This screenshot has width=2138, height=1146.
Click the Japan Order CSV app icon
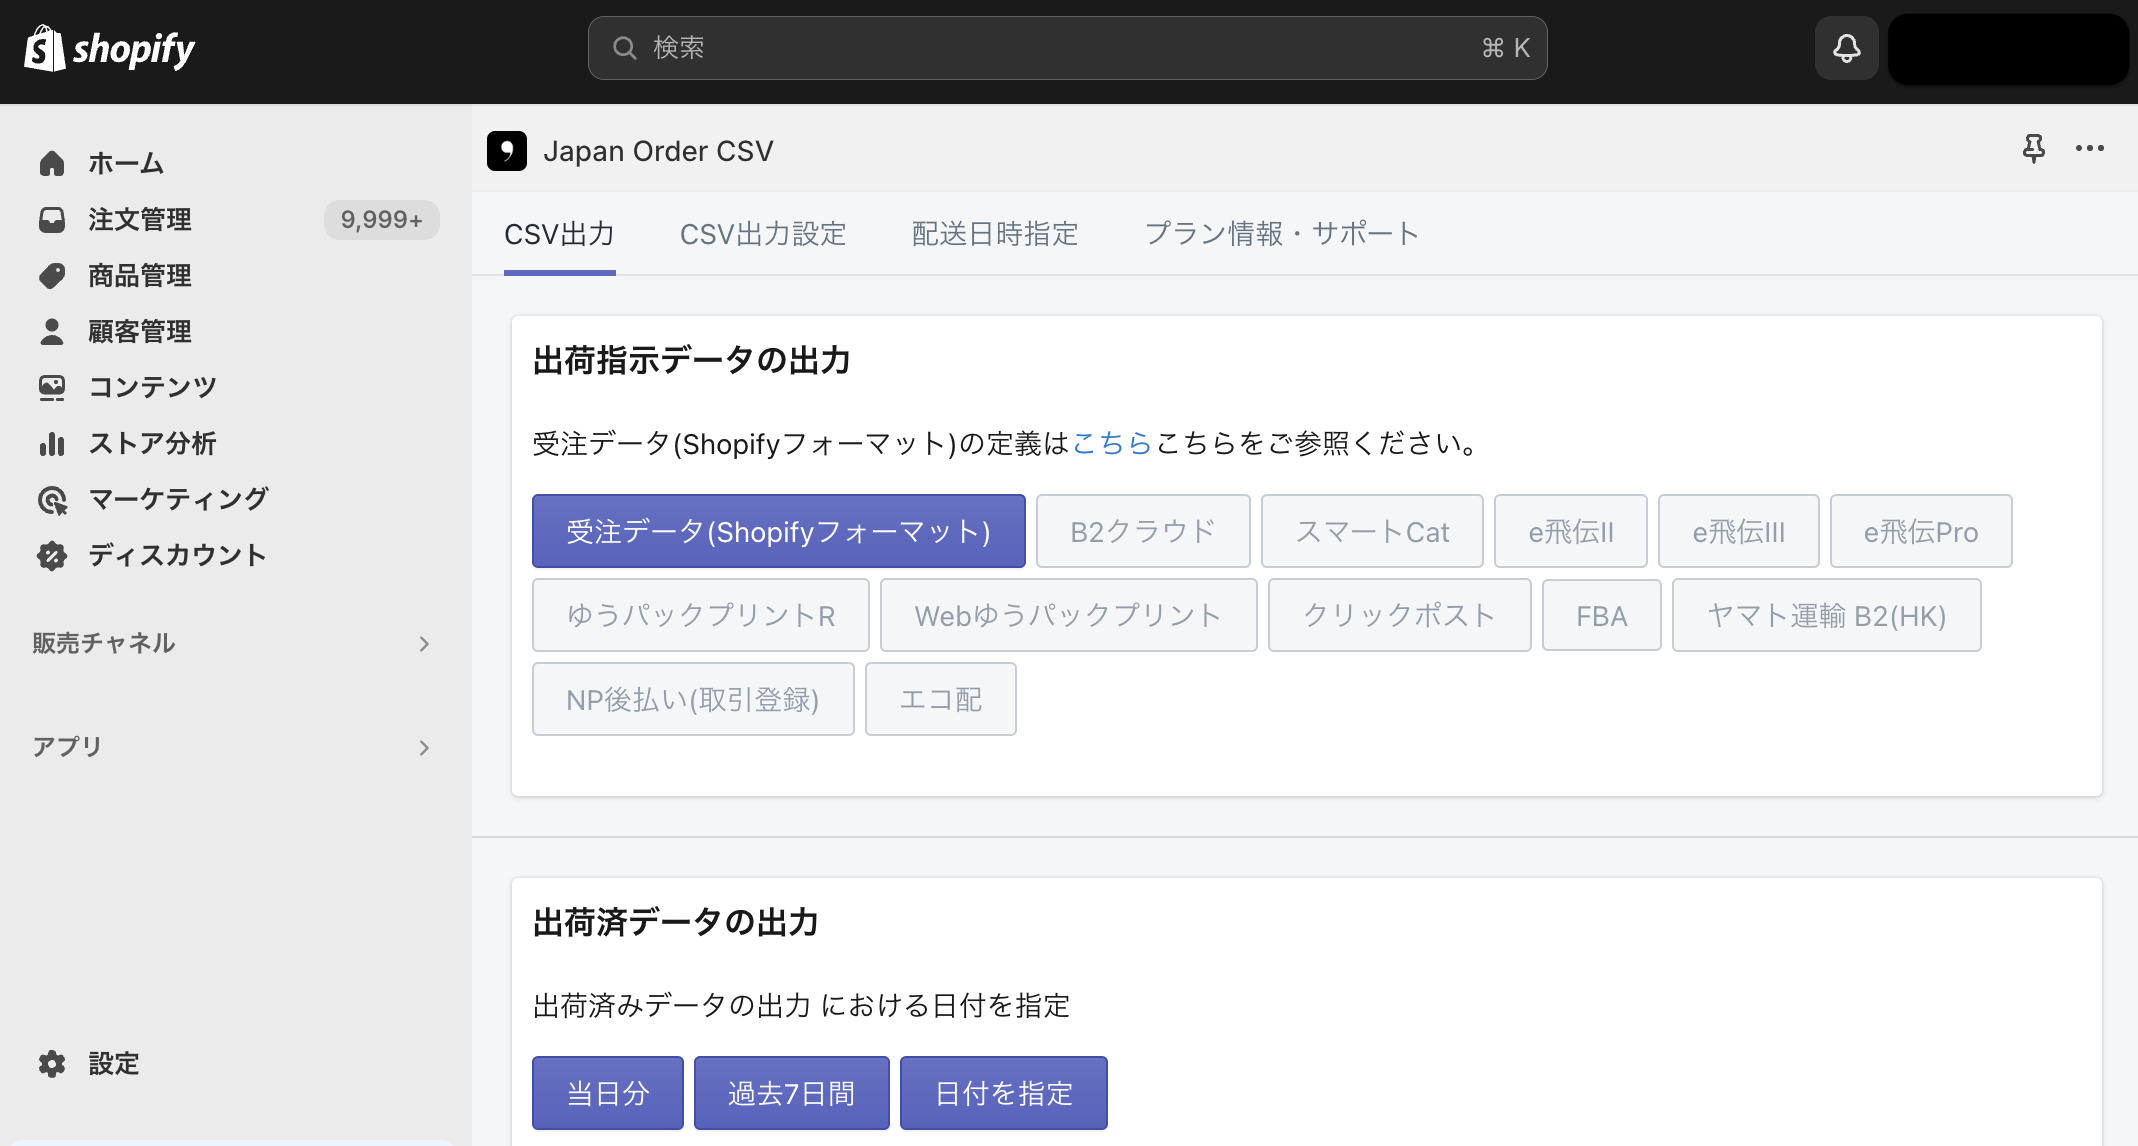(507, 151)
